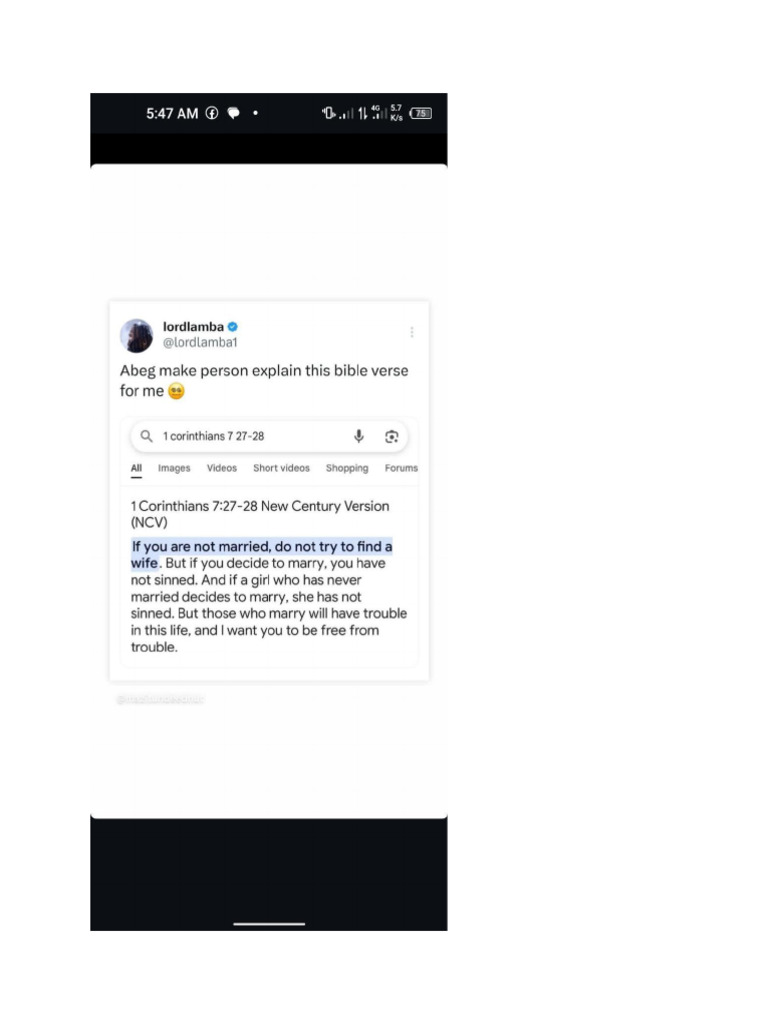The image size is (768, 1024).
Task: Open the three-dot tweet options menu
Action: pyautogui.click(x=411, y=332)
